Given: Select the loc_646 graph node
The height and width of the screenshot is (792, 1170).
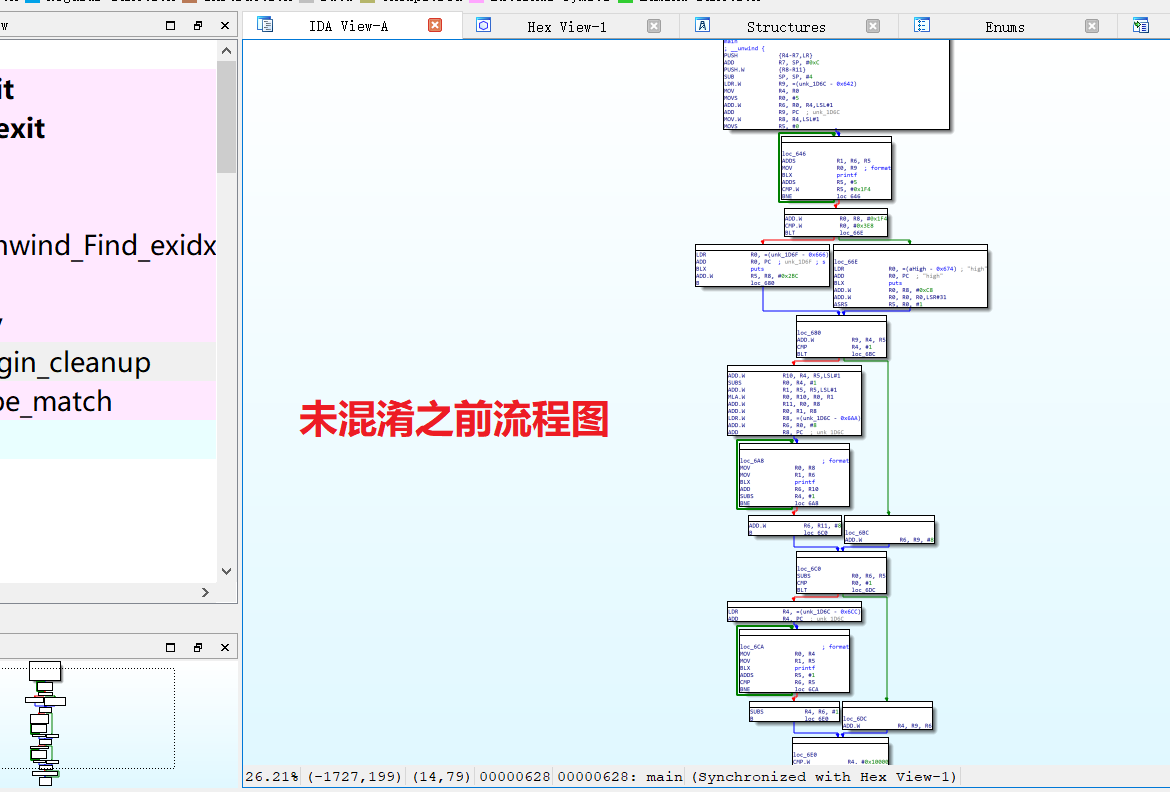Looking at the screenshot, I should [x=836, y=169].
